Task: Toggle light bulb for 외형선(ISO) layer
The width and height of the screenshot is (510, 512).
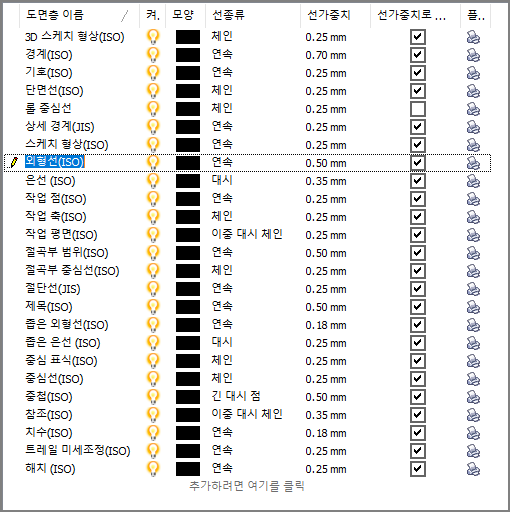Action: (153, 163)
